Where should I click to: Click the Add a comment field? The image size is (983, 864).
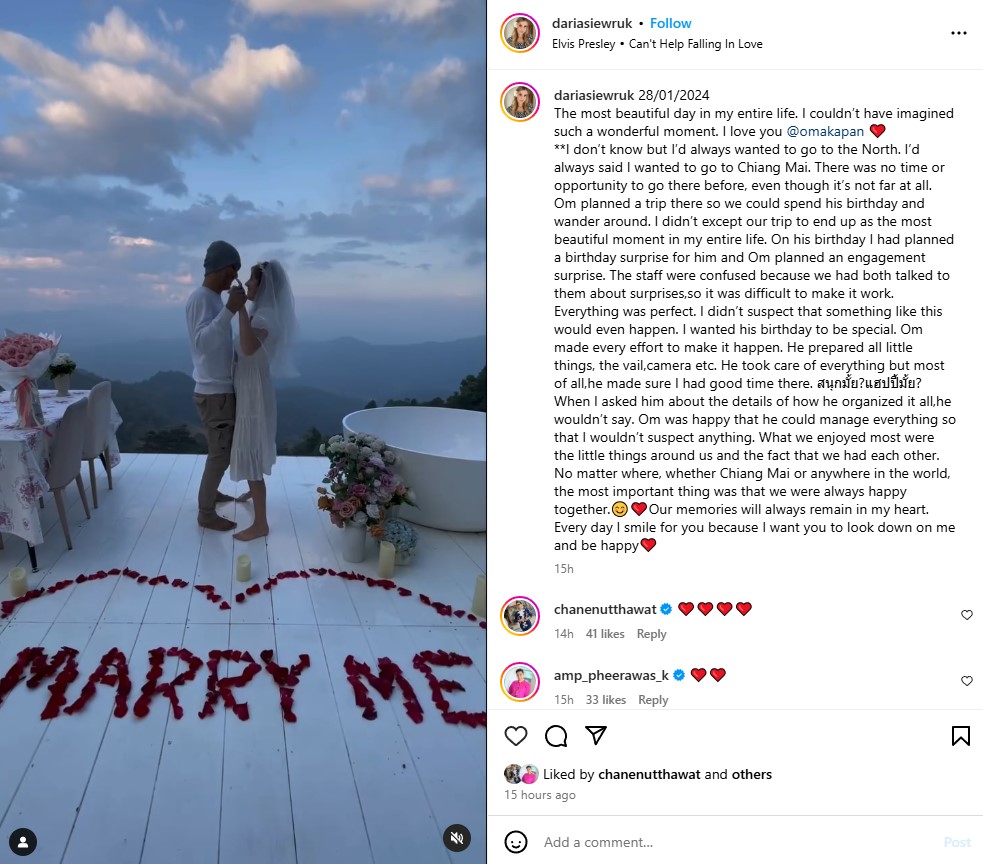coord(740,842)
